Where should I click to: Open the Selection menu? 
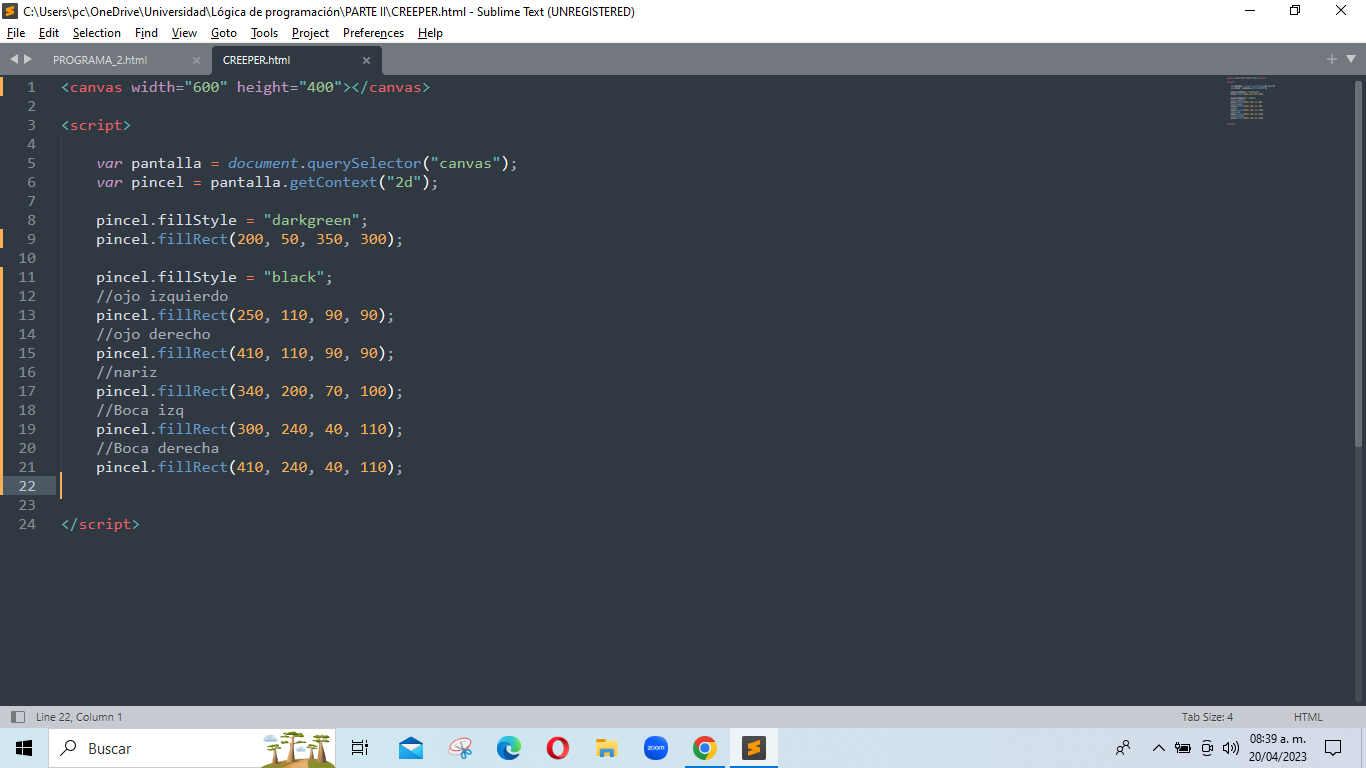[96, 33]
